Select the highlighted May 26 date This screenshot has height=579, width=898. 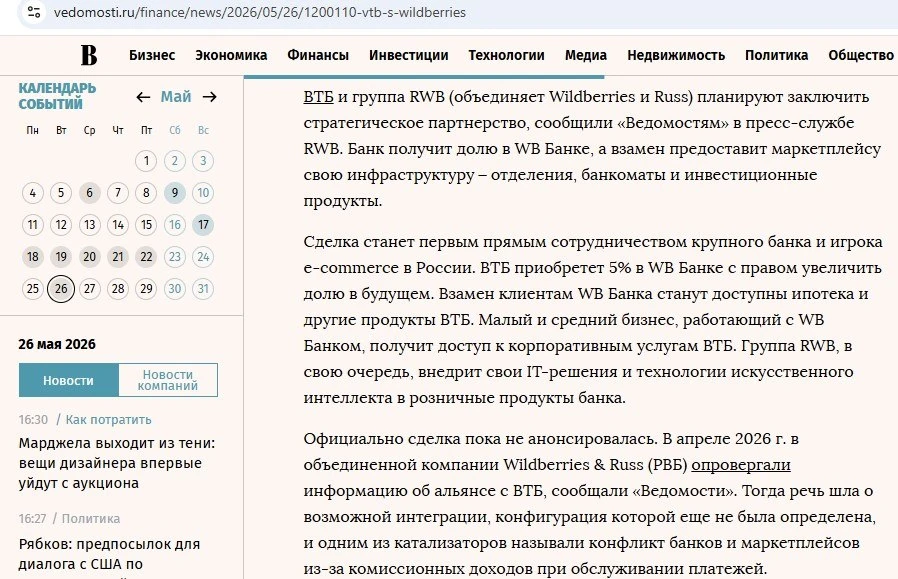[61, 289]
